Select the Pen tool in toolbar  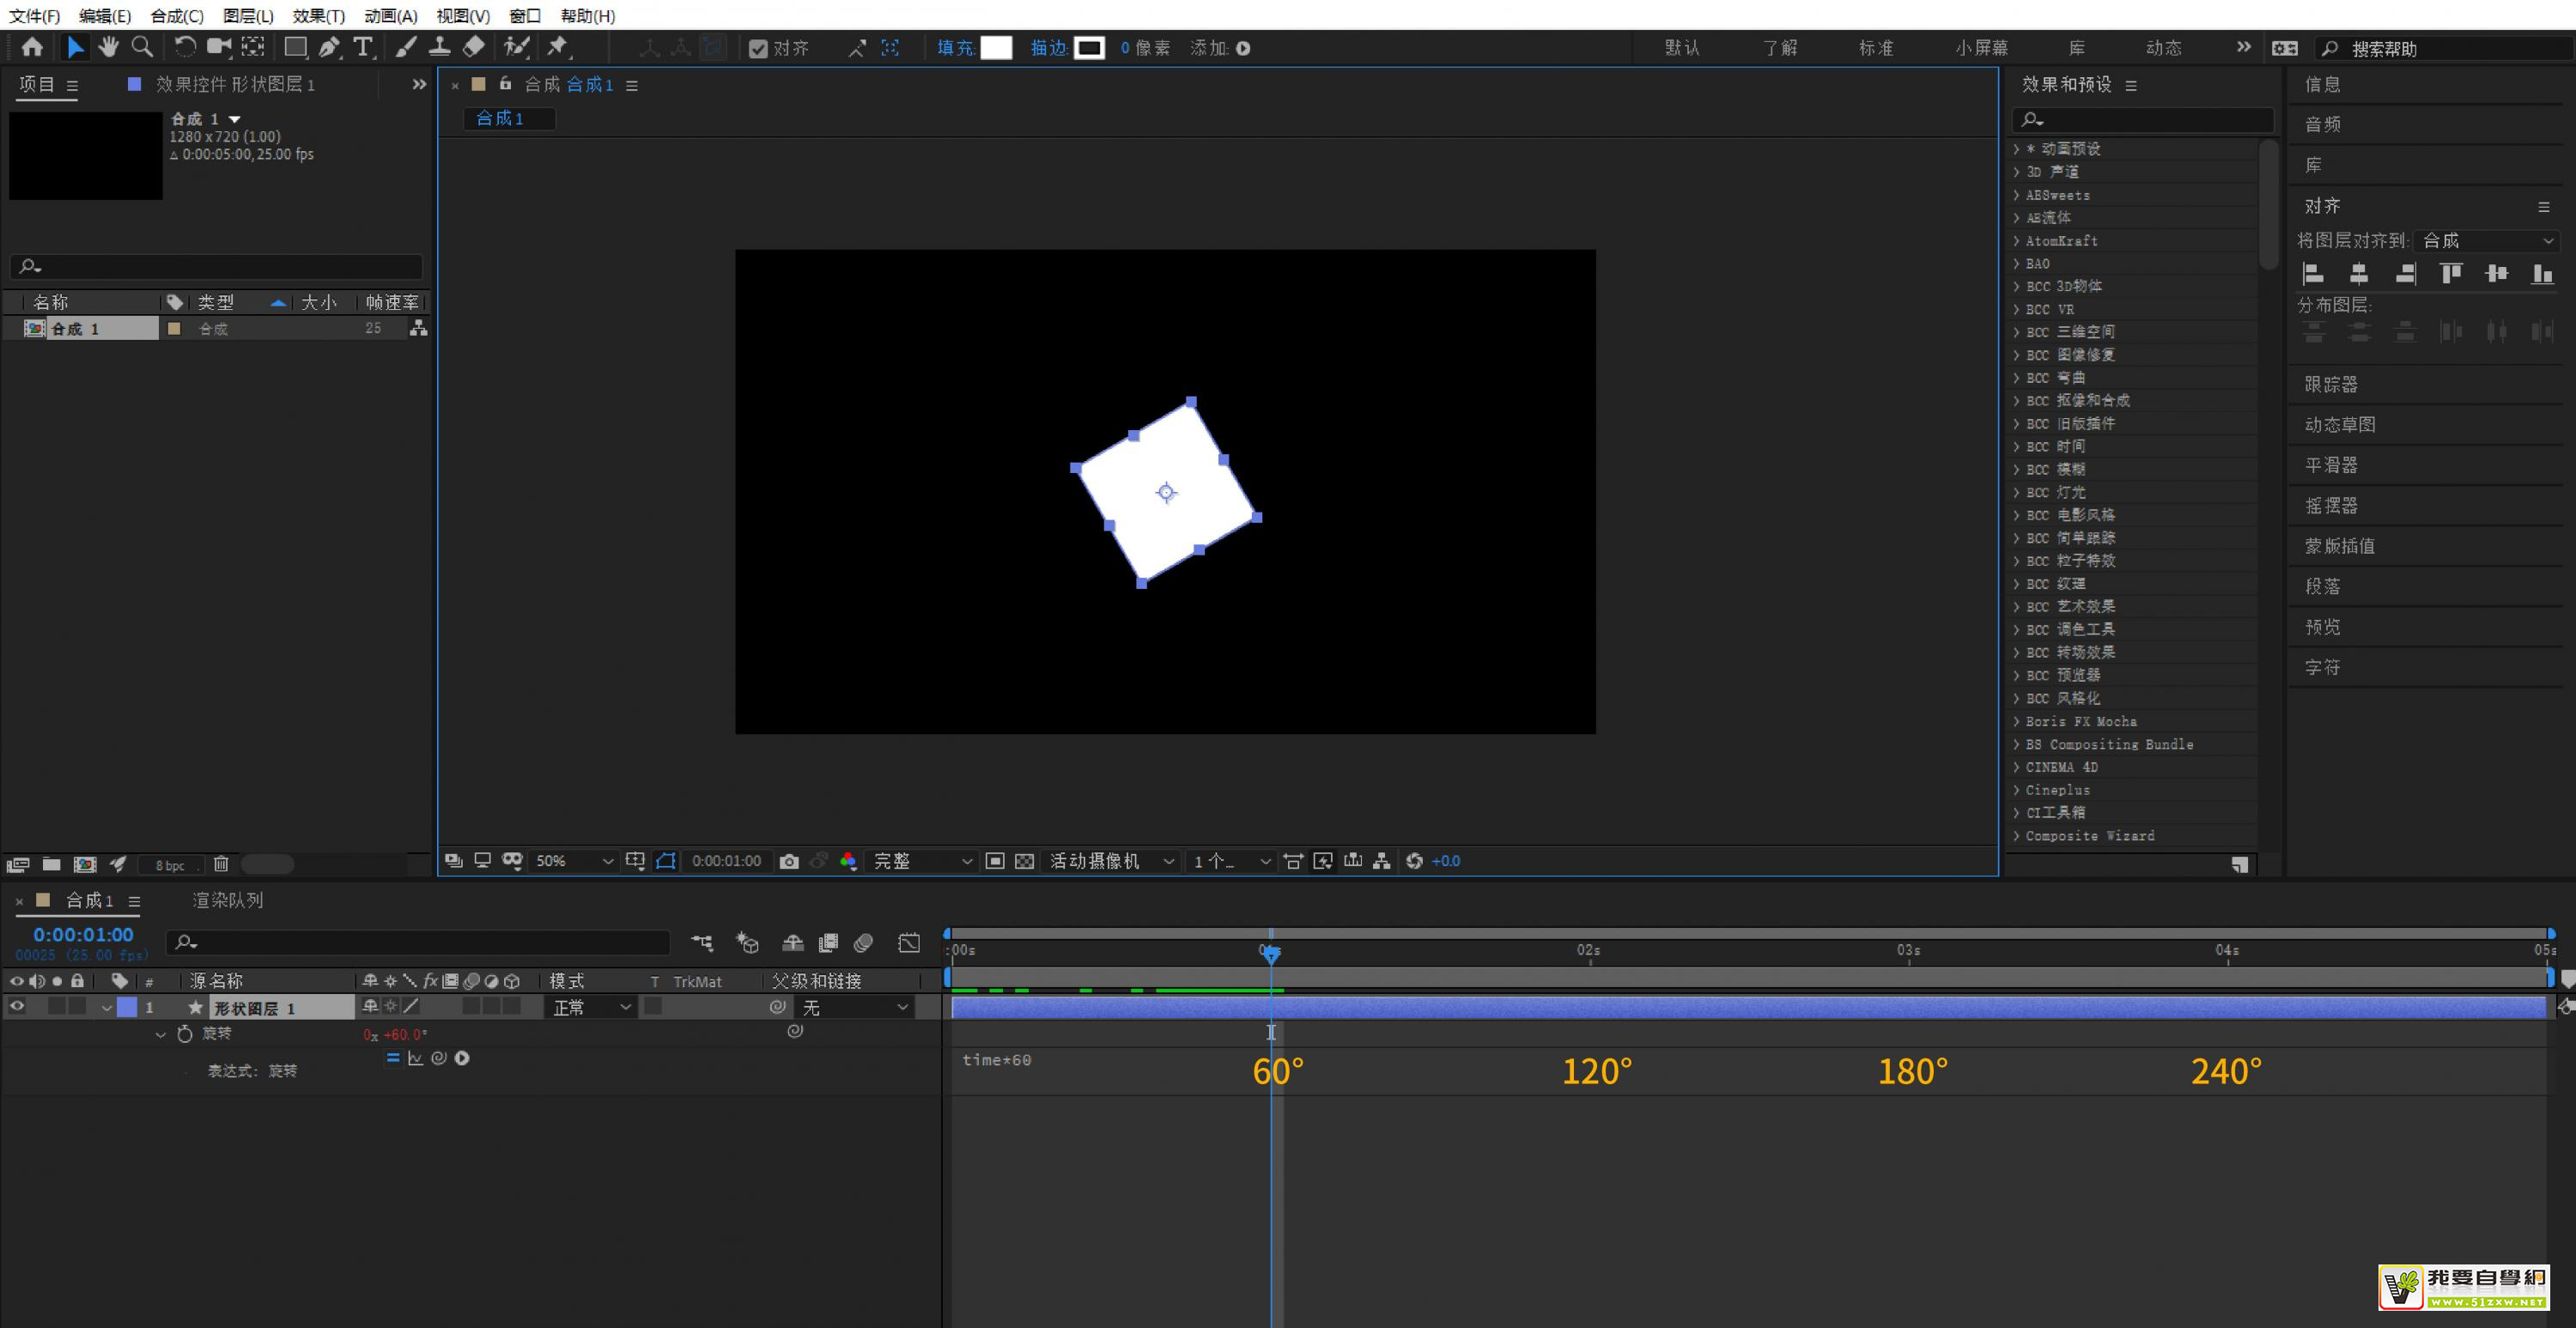click(328, 47)
